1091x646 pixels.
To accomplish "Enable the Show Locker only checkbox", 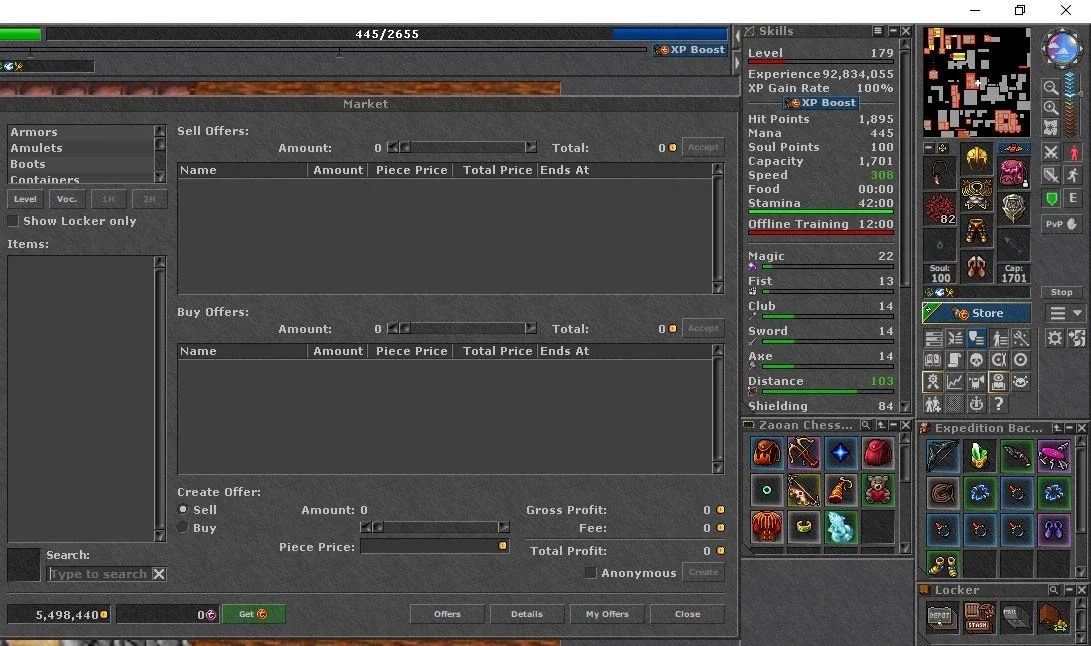I will [13, 221].
